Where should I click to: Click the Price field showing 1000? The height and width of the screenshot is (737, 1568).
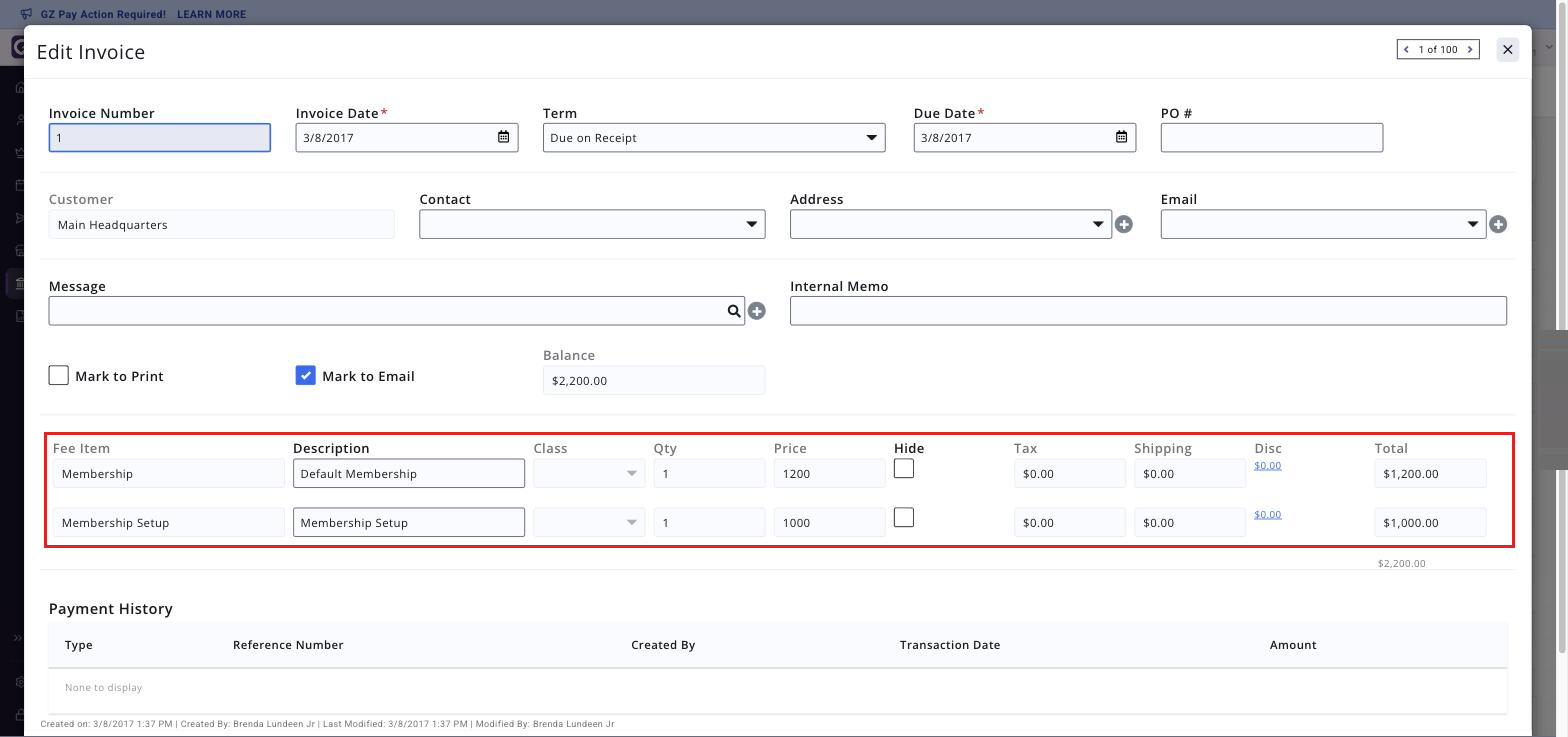point(829,522)
